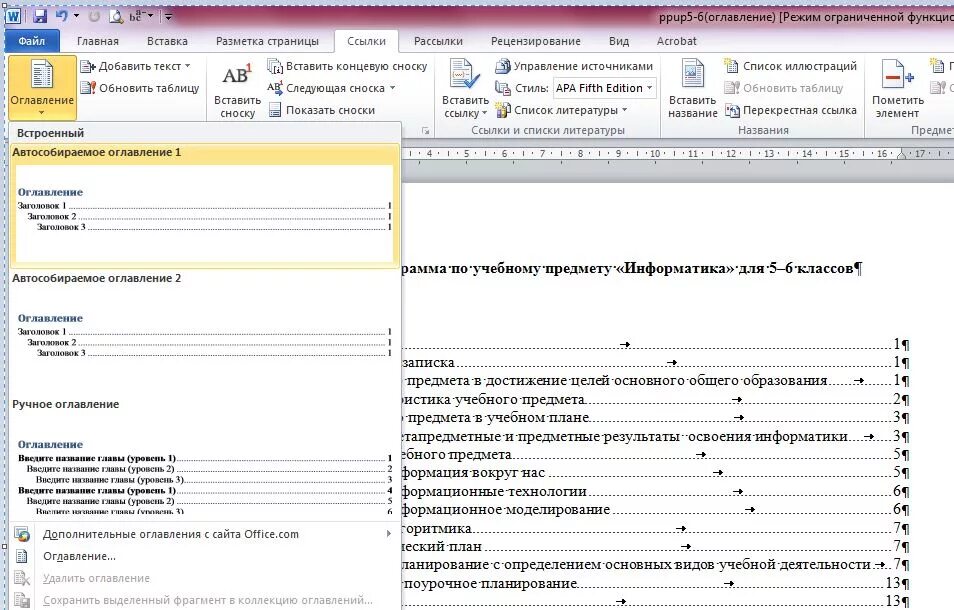Viewport: 954px width, 610px height.
Task: Click the Word application icon in the title bar
Action: click(x=13, y=16)
